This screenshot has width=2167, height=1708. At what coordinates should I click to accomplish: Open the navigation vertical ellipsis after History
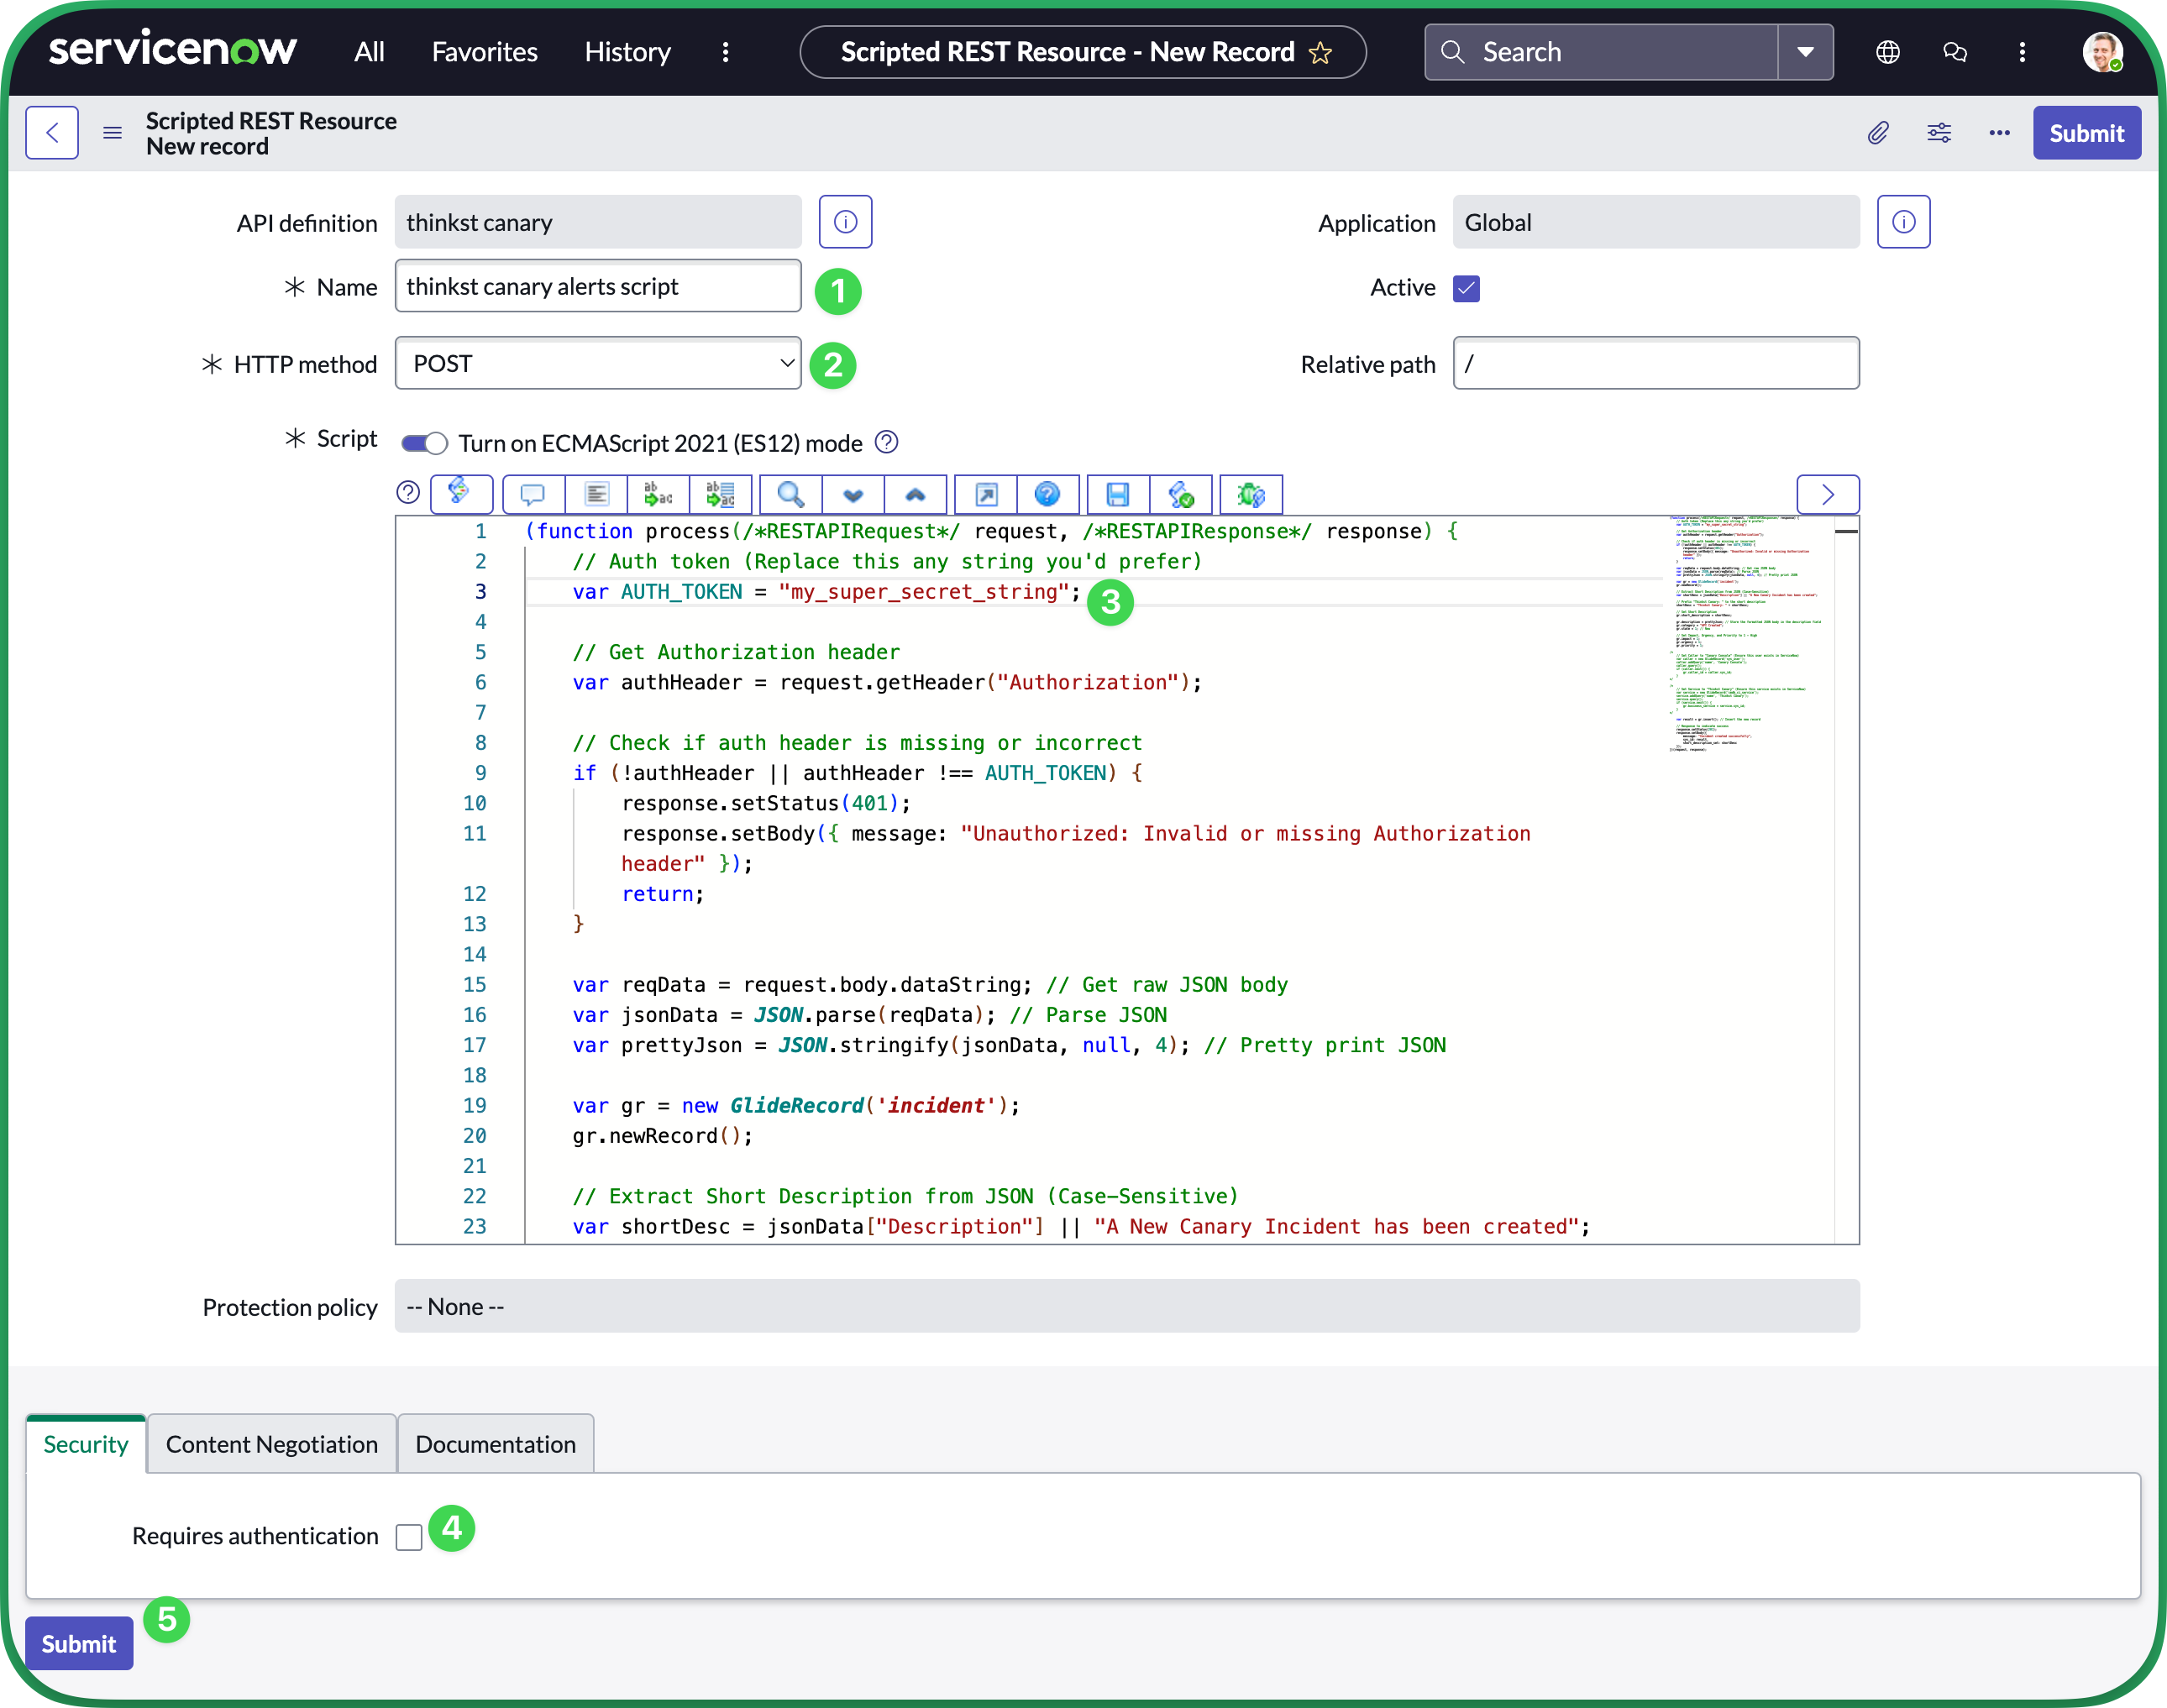coord(726,52)
